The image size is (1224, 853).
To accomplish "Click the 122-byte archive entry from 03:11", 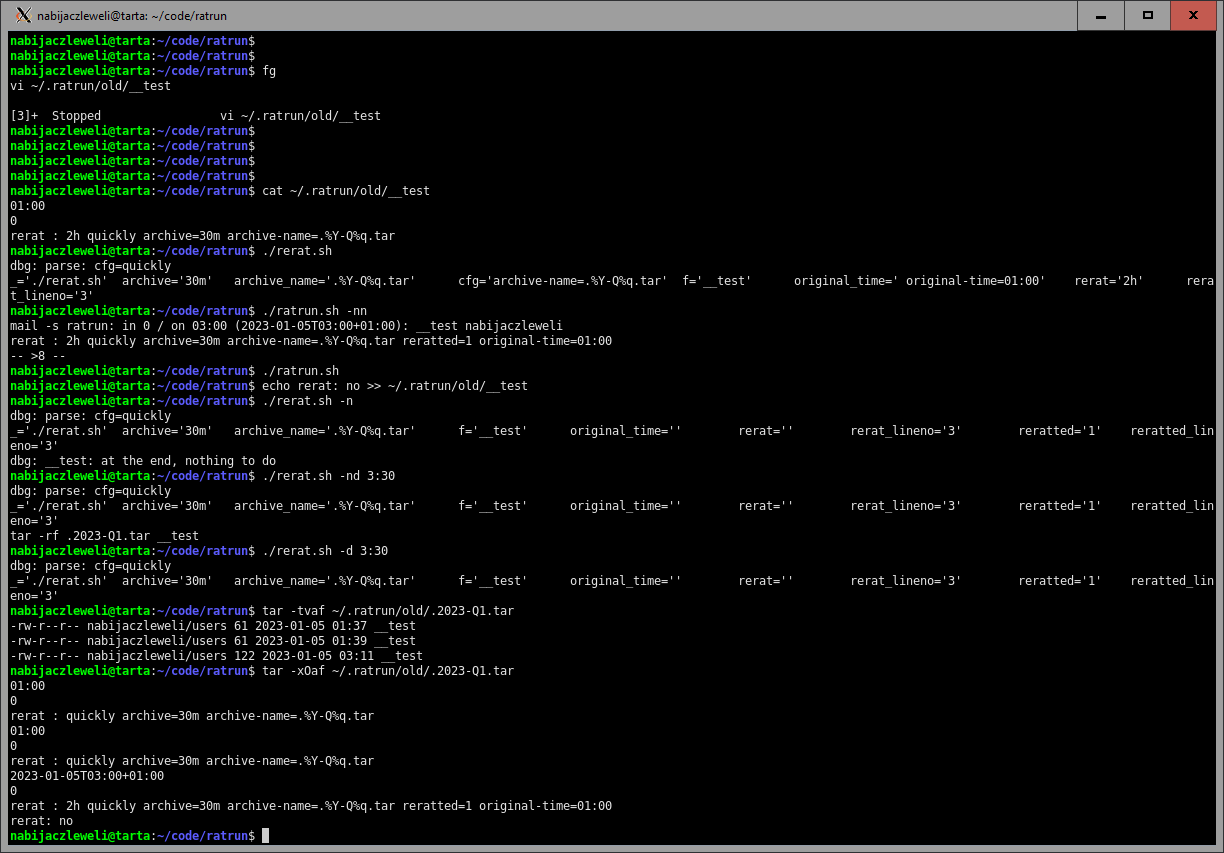I will (216, 656).
